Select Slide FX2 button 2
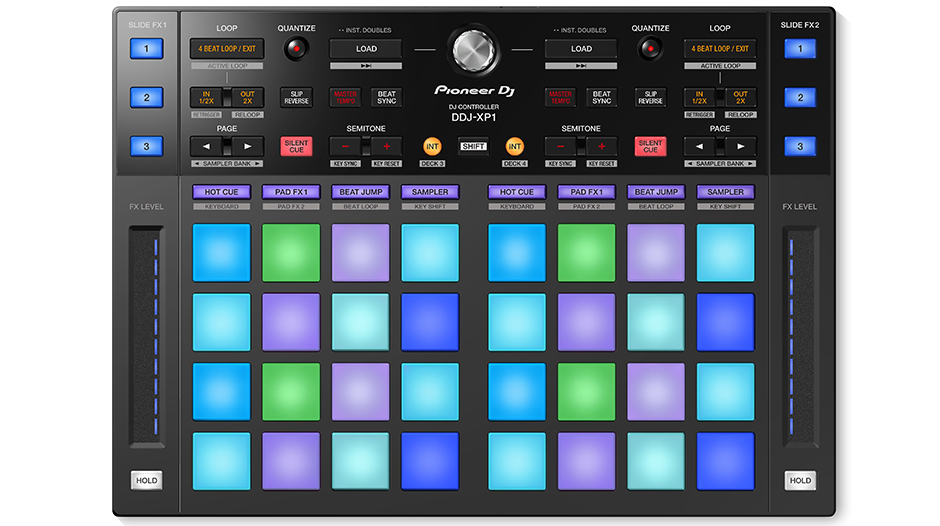The width and height of the screenshot is (940, 526). click(x=800, y=97)
